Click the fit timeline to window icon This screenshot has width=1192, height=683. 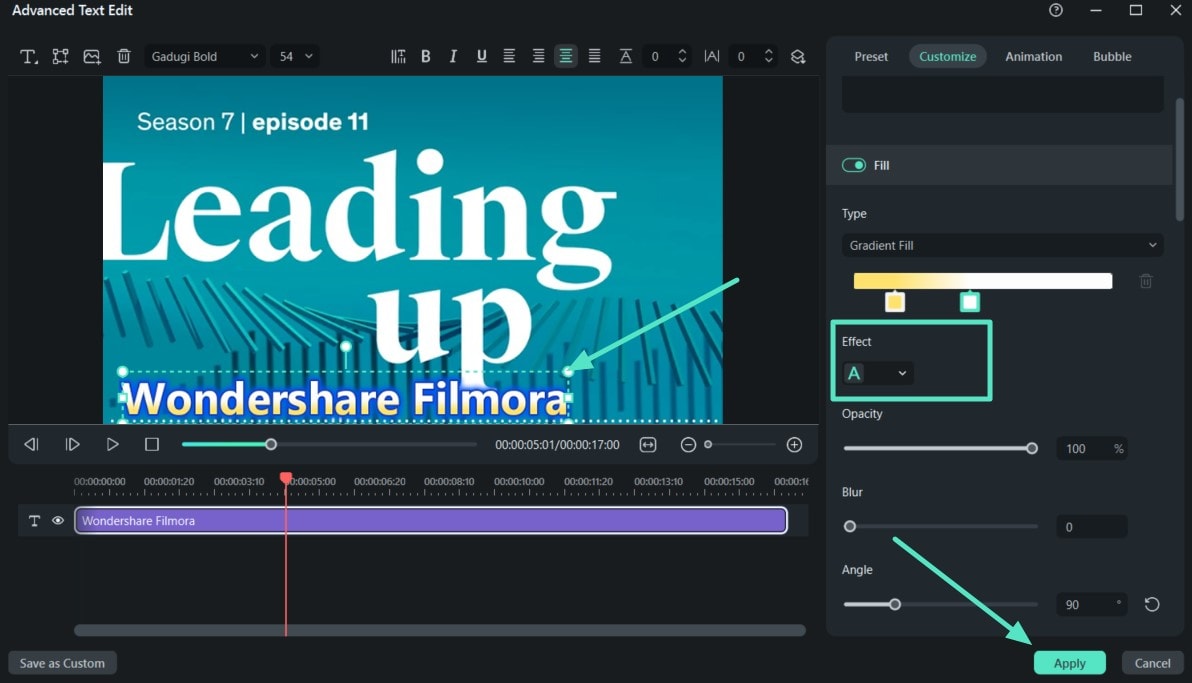tap(648, 445)
